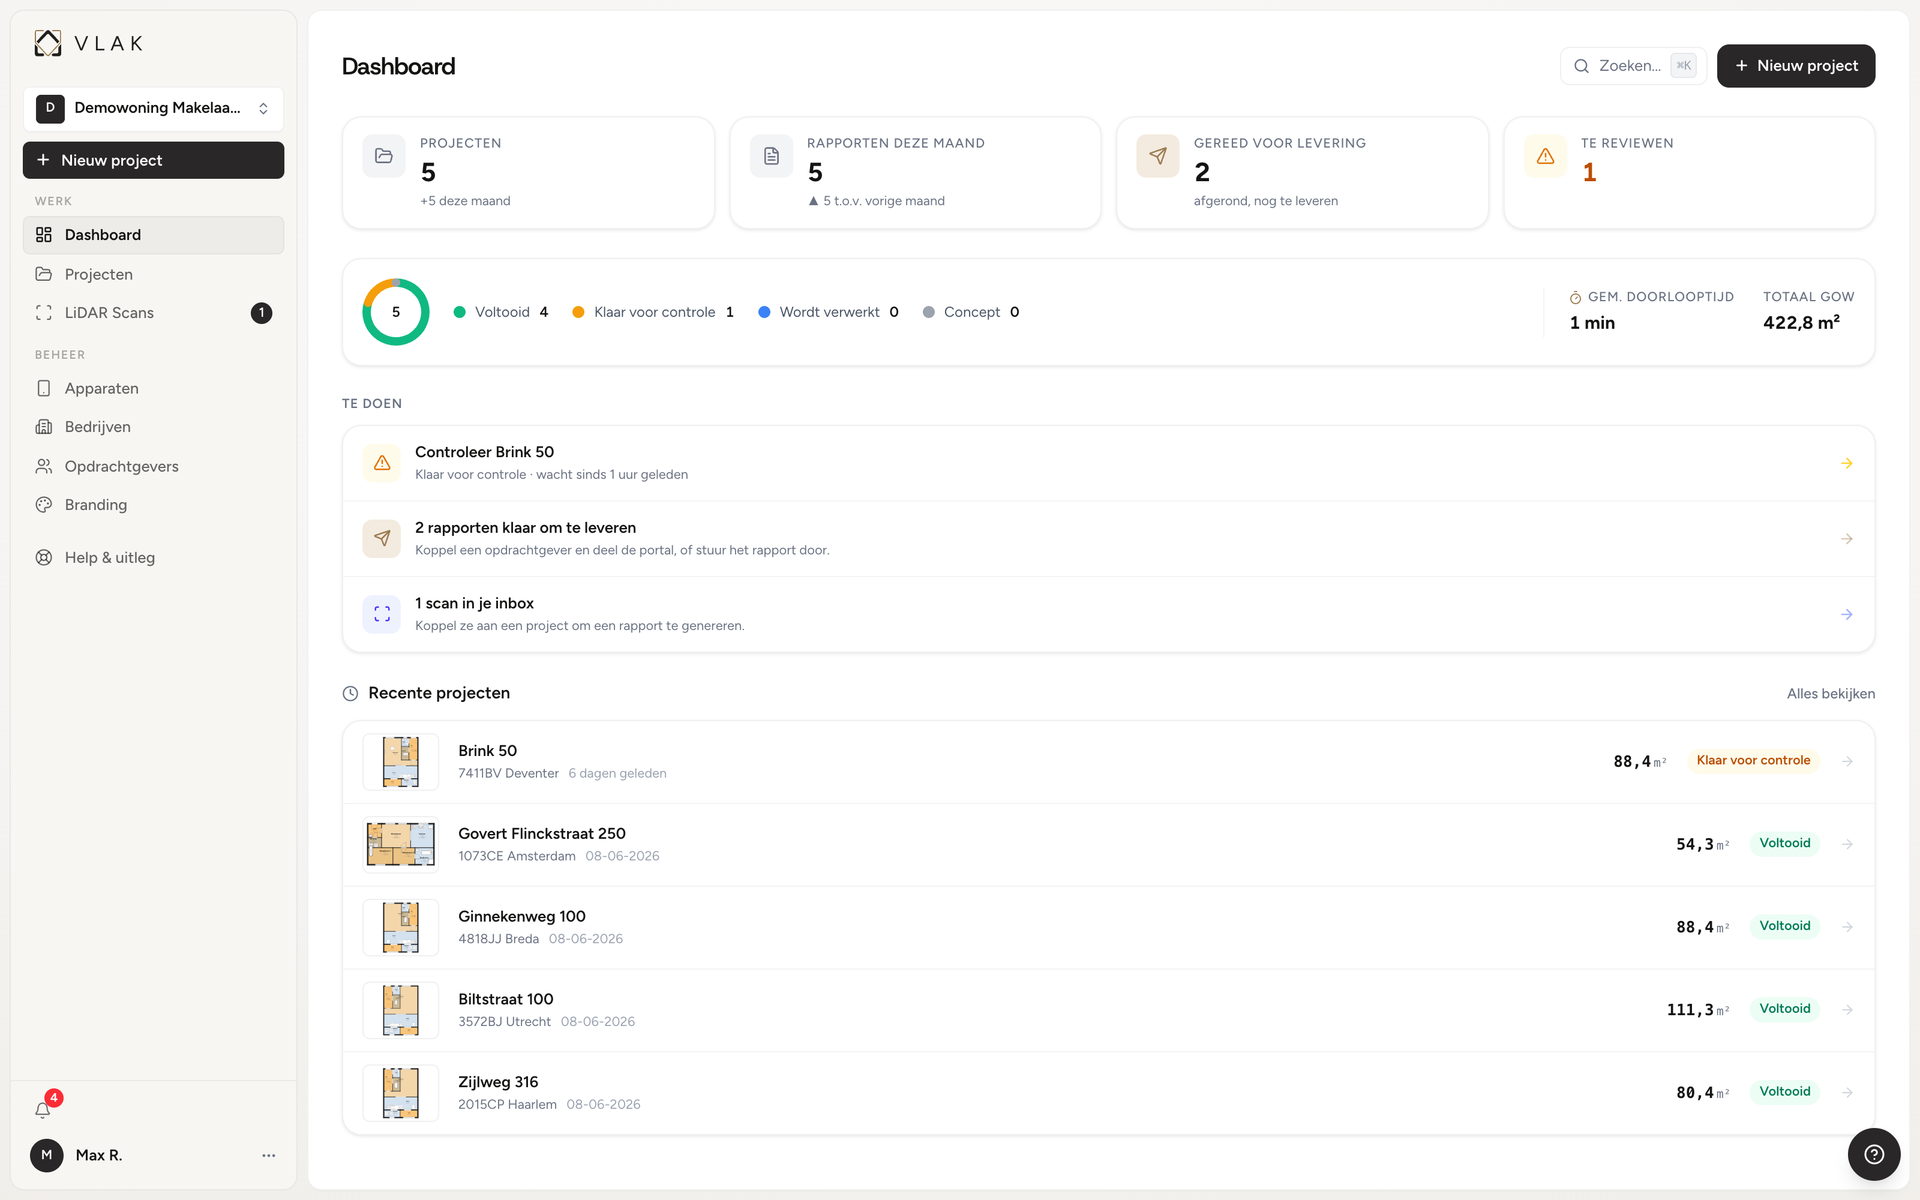Click the Ginnekenweg 100 project title
The width and height of the screenshot is (1920, 1200).
(x=522, y=917)
